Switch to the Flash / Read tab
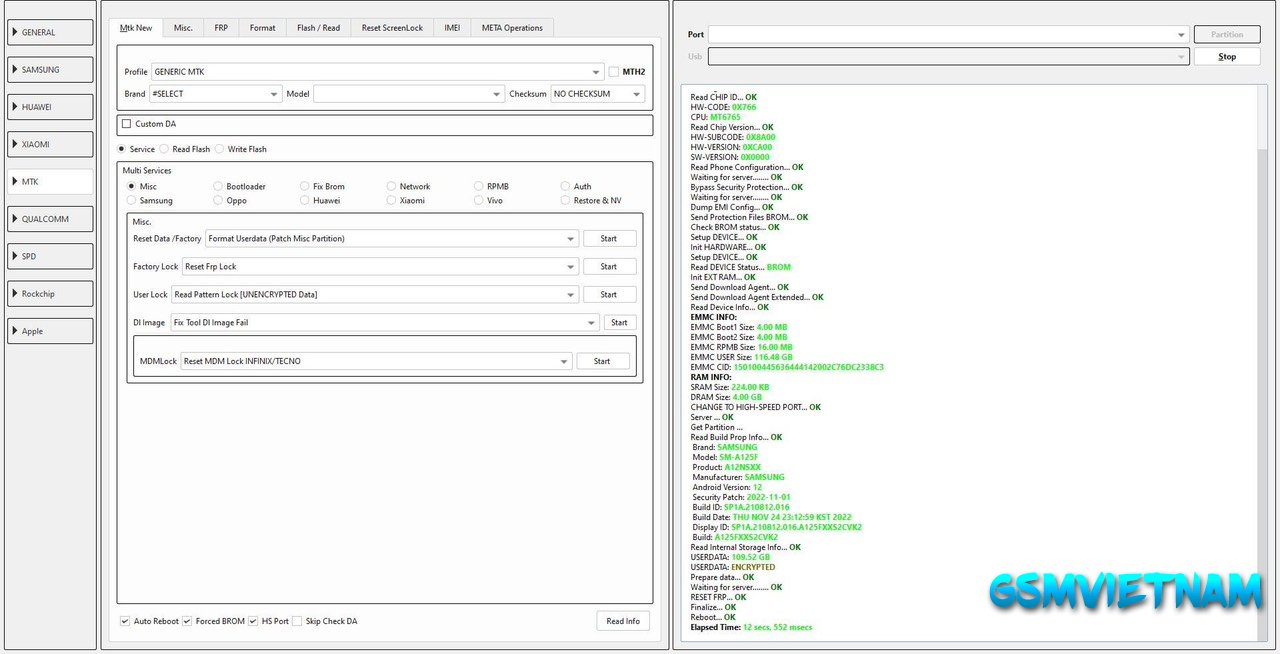This screenshot has height=654, width=1280. (319, 28)
